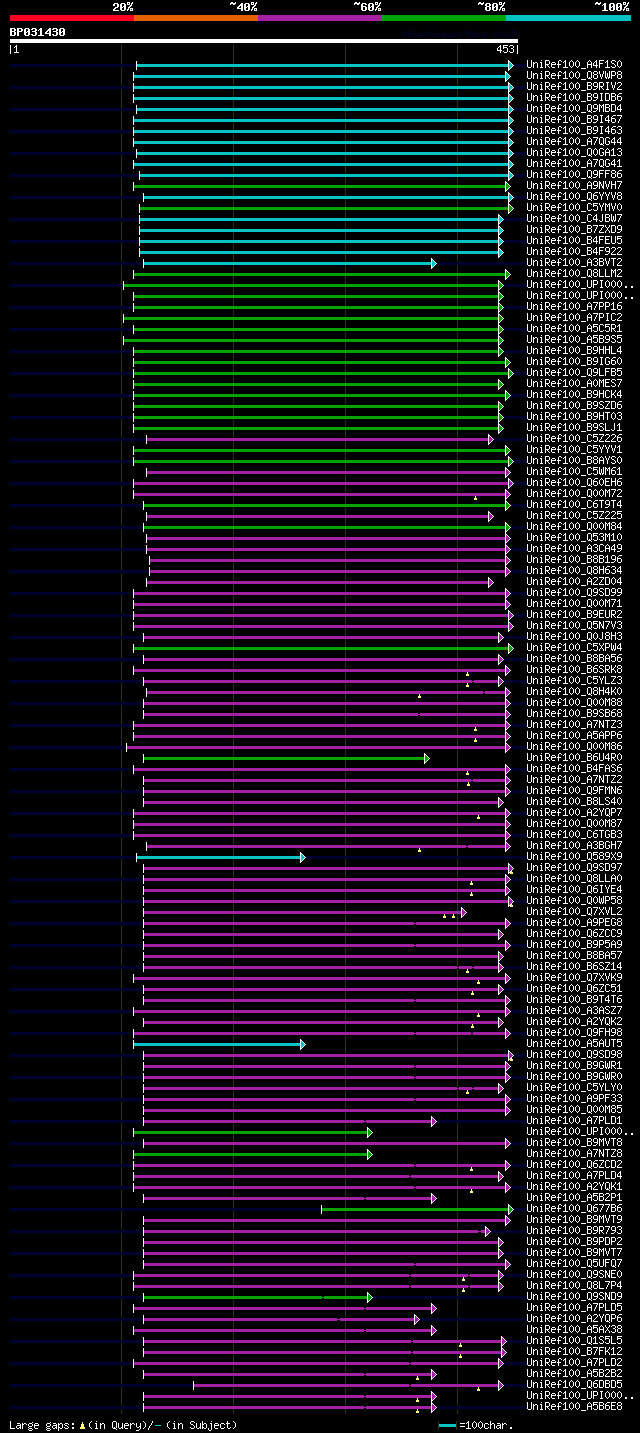This screenshot has width=640, height=1433.
Task: Open the UniRef100_B6SRK8 entry
Action: 574,669
